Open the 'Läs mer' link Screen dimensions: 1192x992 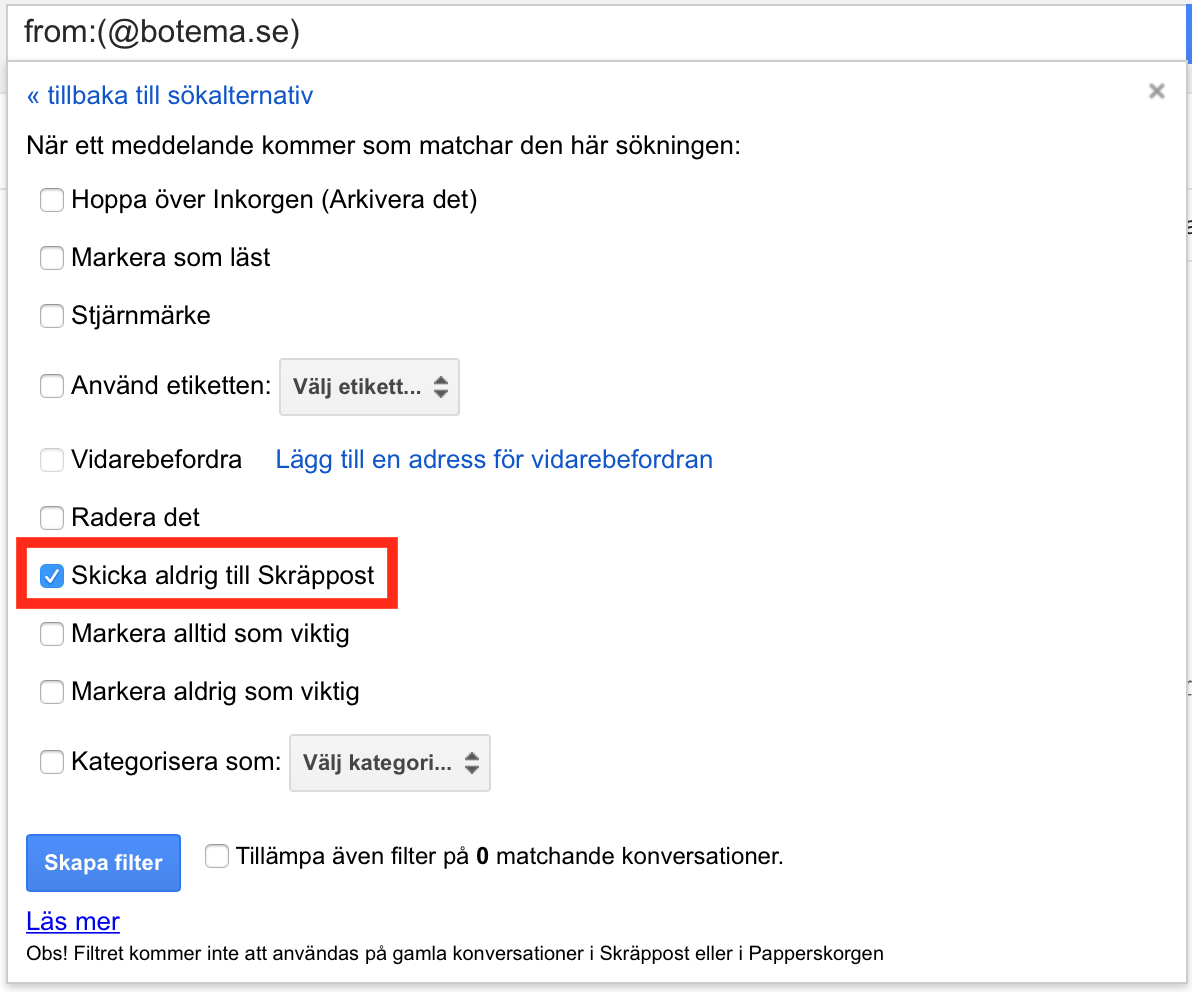point(73,922)
